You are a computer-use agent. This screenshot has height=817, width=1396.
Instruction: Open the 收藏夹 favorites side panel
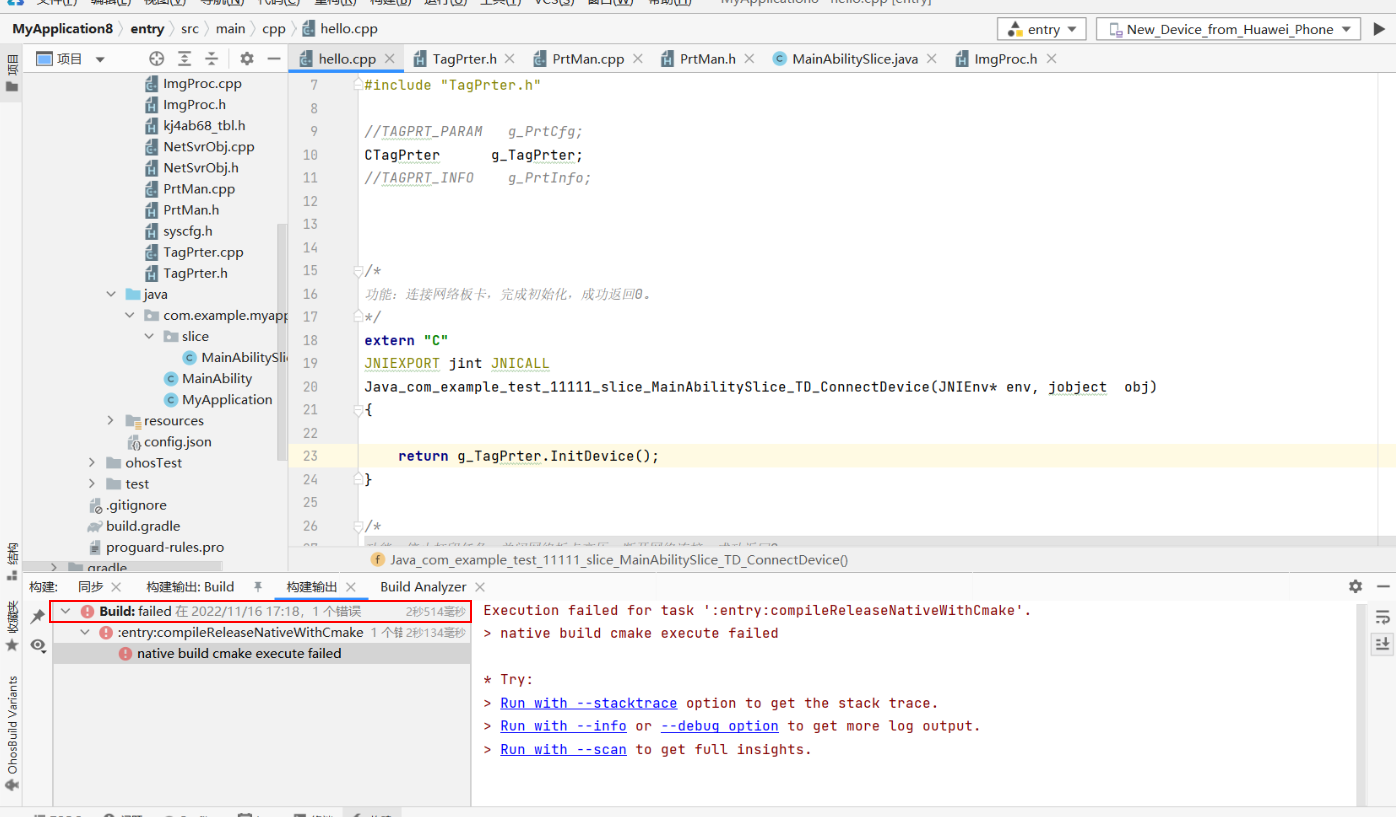point(12,626)
